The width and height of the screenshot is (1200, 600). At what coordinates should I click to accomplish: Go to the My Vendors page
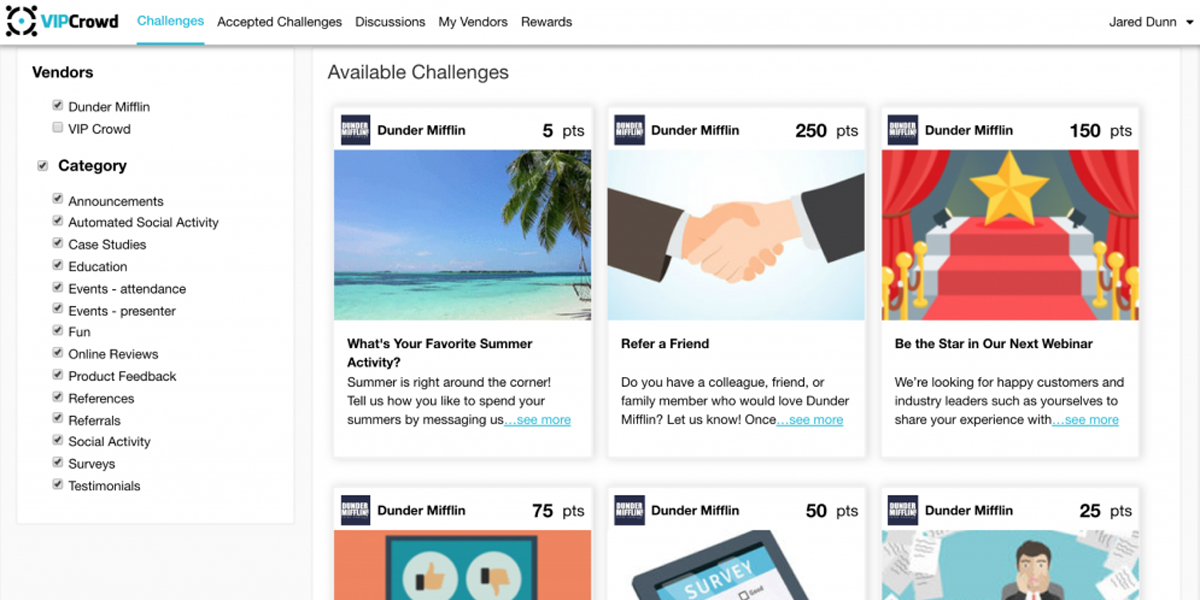pyautogui.click(x=473, y=22)
